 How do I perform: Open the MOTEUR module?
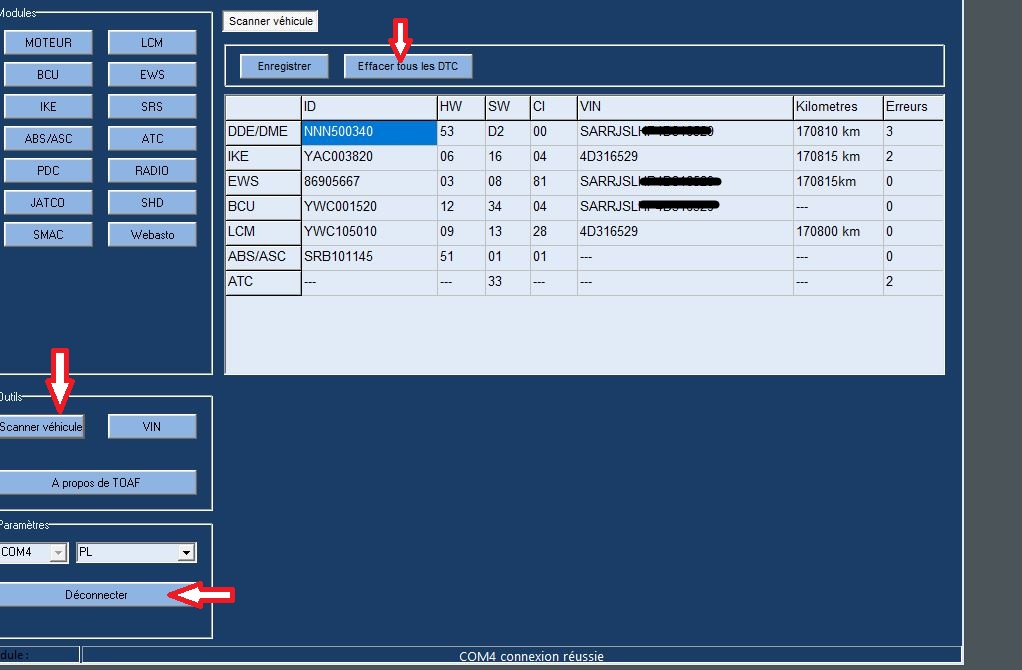click(48, 43)
